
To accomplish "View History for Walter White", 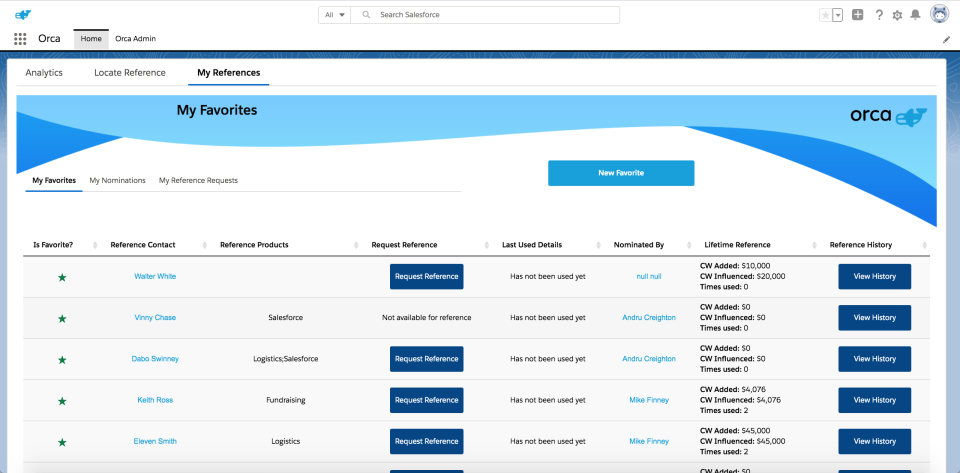I will coord(874,277).
